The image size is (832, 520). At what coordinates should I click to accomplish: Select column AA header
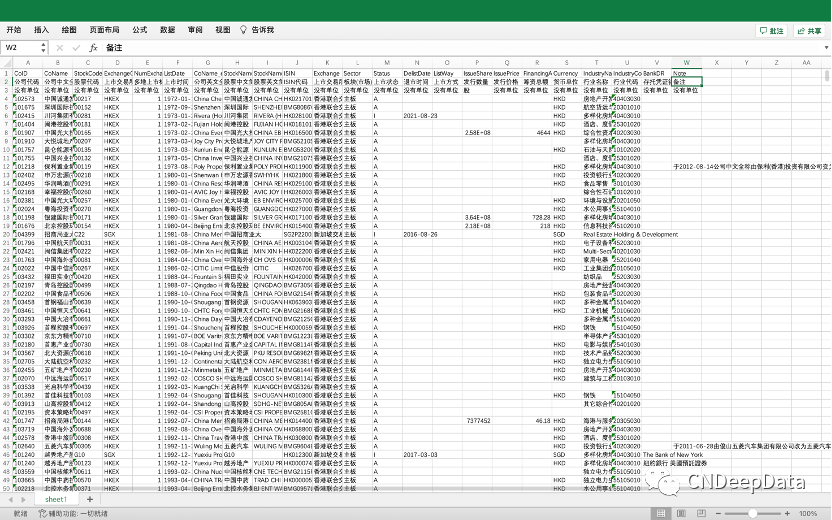tap(807, 63)
